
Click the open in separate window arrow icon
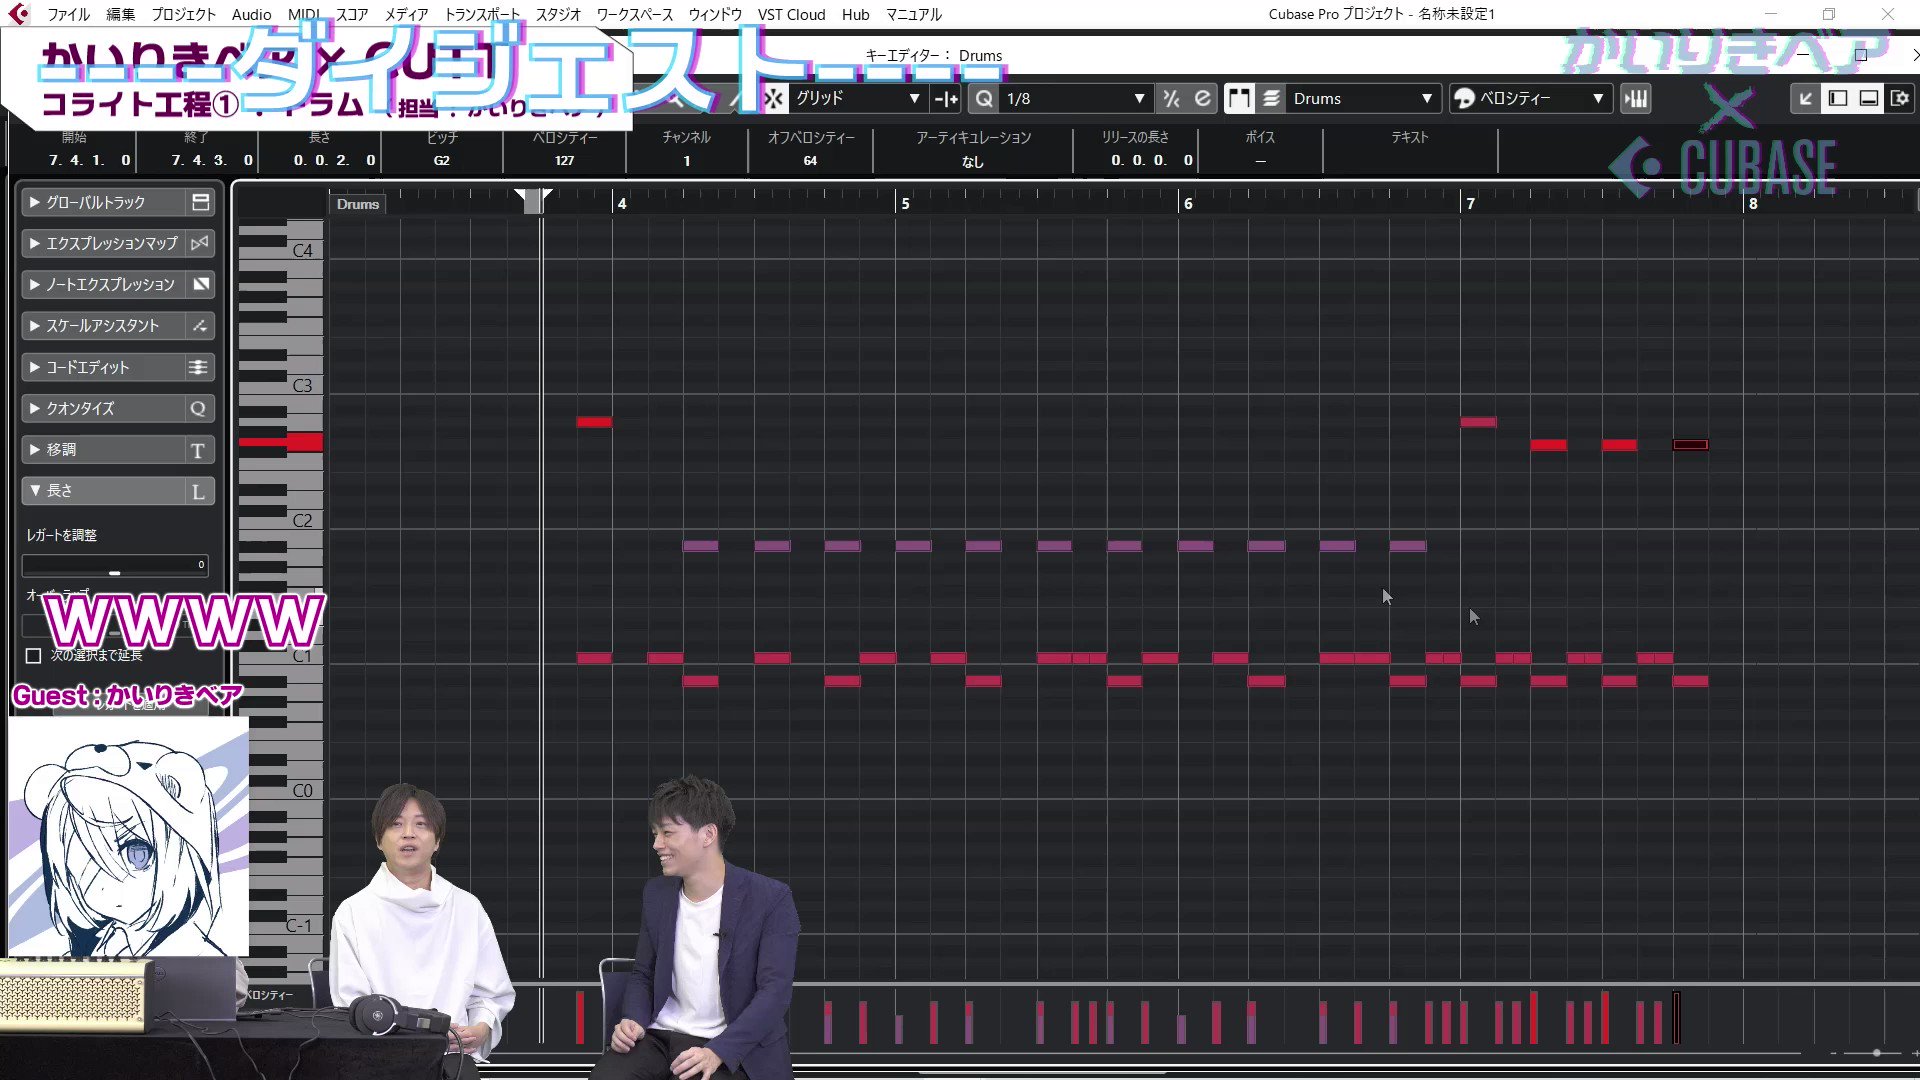click(x=1805, y=98)
